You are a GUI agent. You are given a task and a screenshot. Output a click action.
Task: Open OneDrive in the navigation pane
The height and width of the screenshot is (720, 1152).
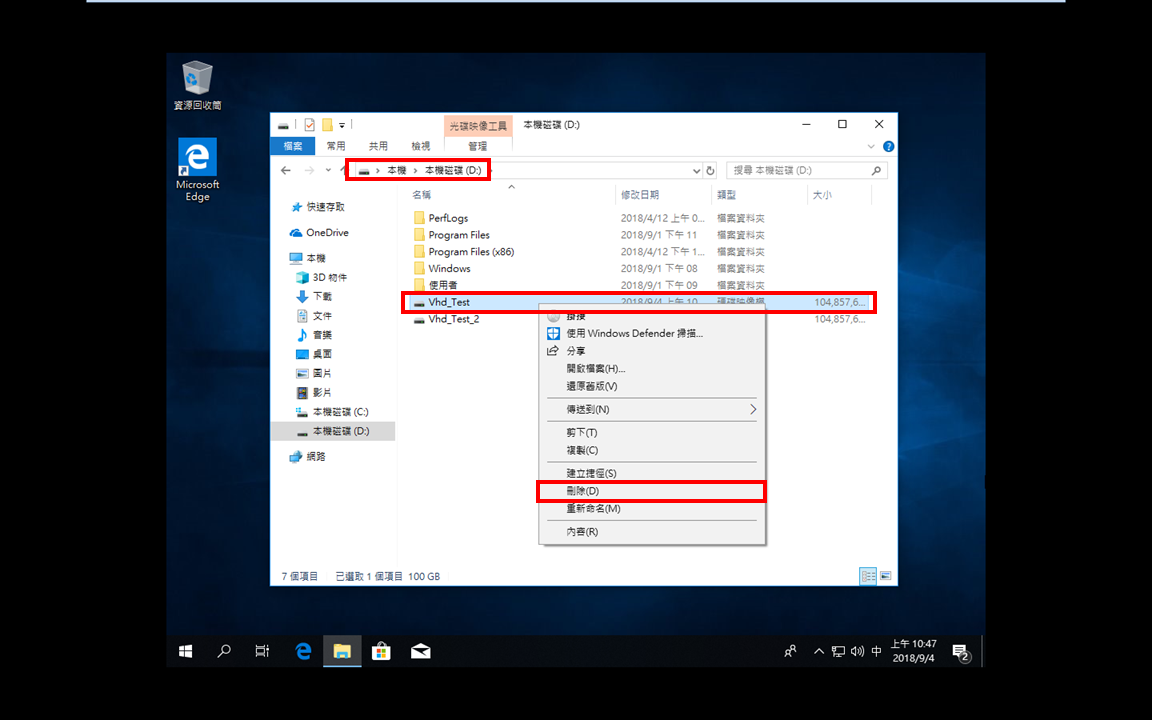point(327,233)
